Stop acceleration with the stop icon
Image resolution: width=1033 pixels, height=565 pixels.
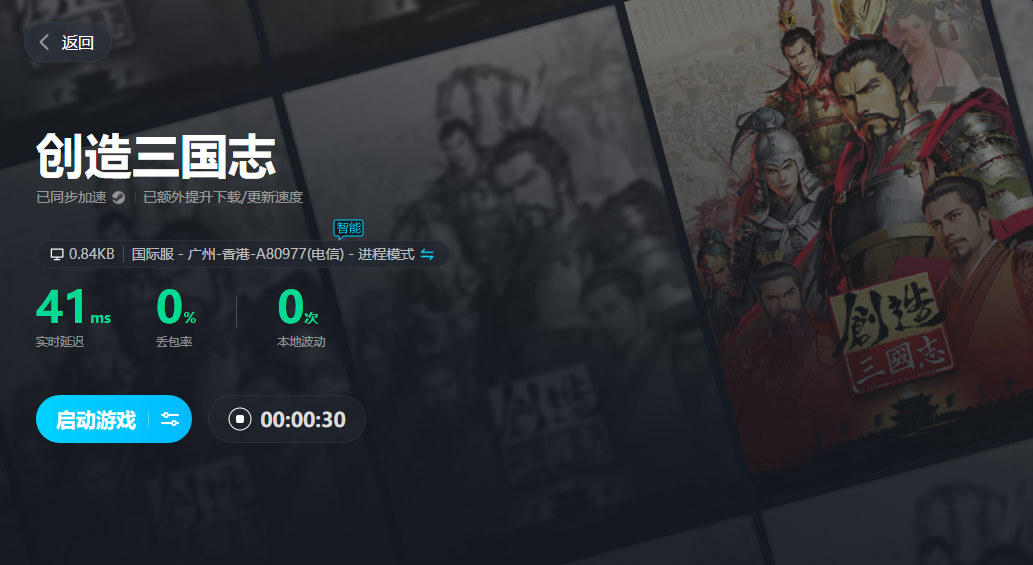pos(240,419)
